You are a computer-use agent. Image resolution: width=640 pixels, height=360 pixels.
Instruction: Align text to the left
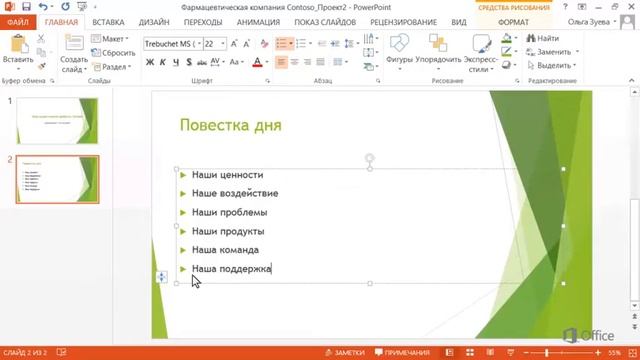pos(281,62)
